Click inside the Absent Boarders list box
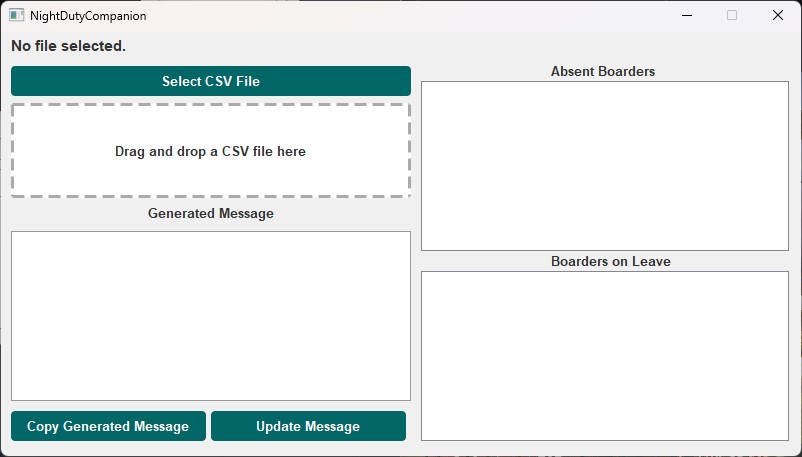Viewport: 802px width, 457px height. point(604,165)
